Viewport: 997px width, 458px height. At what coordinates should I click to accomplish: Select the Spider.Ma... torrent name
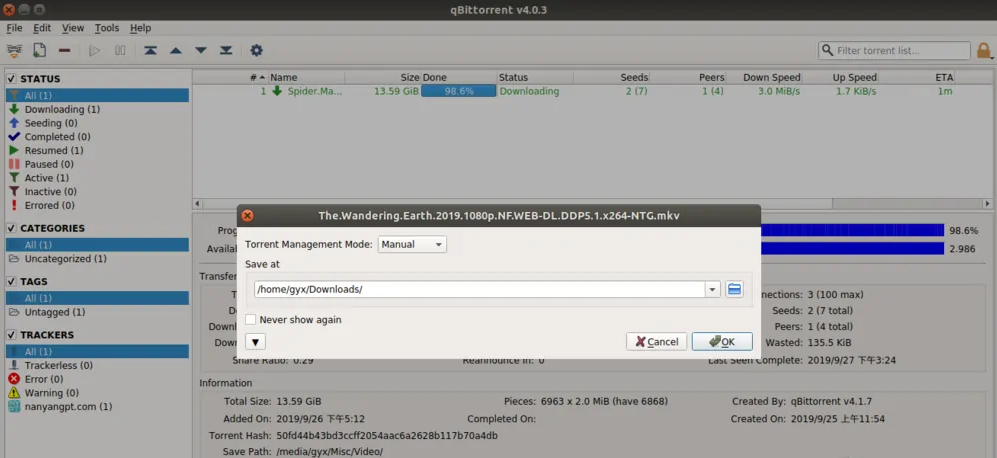[x=315, y=91]
